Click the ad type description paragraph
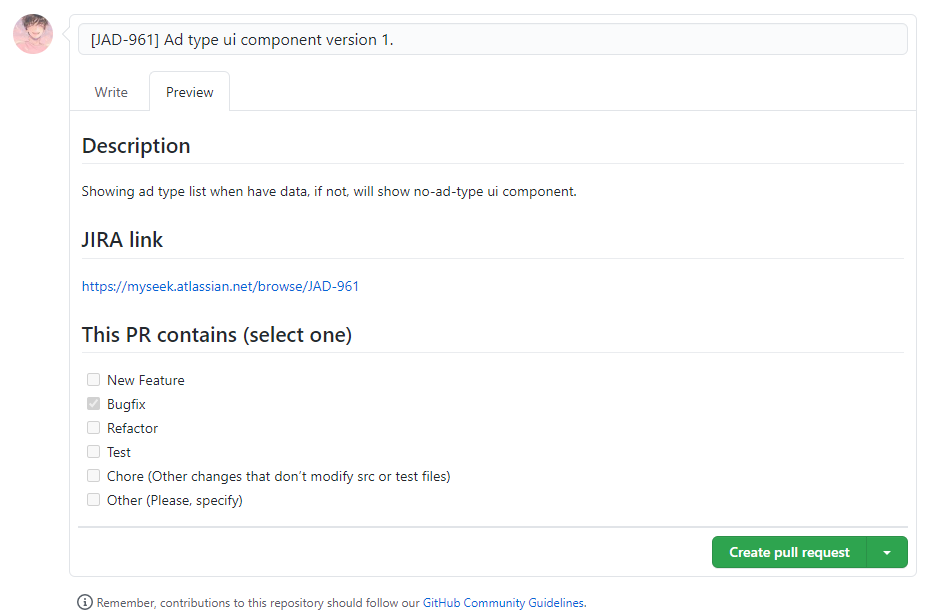 [329, 191]
